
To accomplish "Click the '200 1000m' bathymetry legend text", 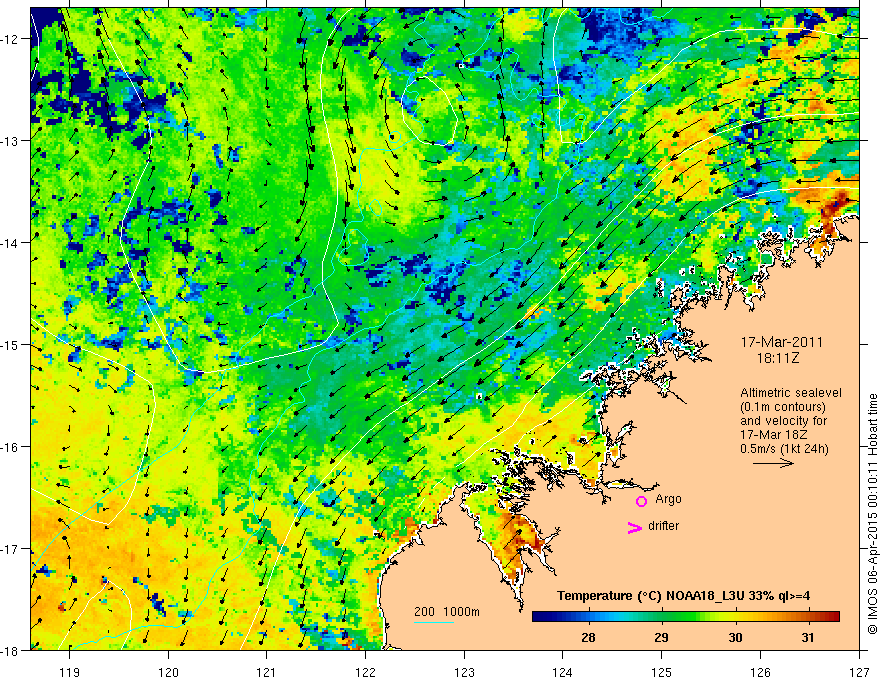I will (447, 612).
